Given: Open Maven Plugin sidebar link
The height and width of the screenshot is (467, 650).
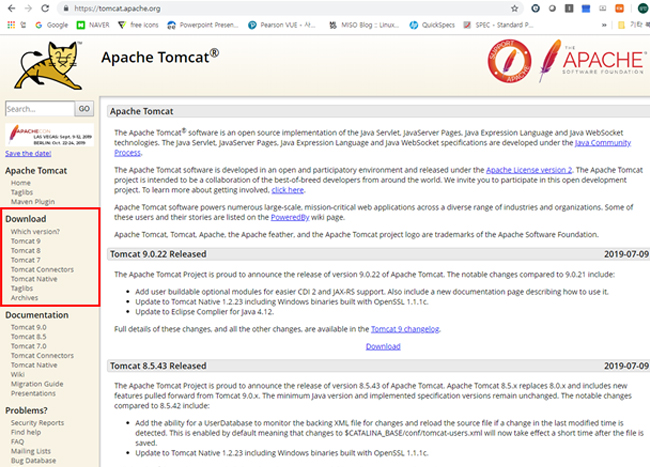Looking at the screenshot, I should [33, 202].
